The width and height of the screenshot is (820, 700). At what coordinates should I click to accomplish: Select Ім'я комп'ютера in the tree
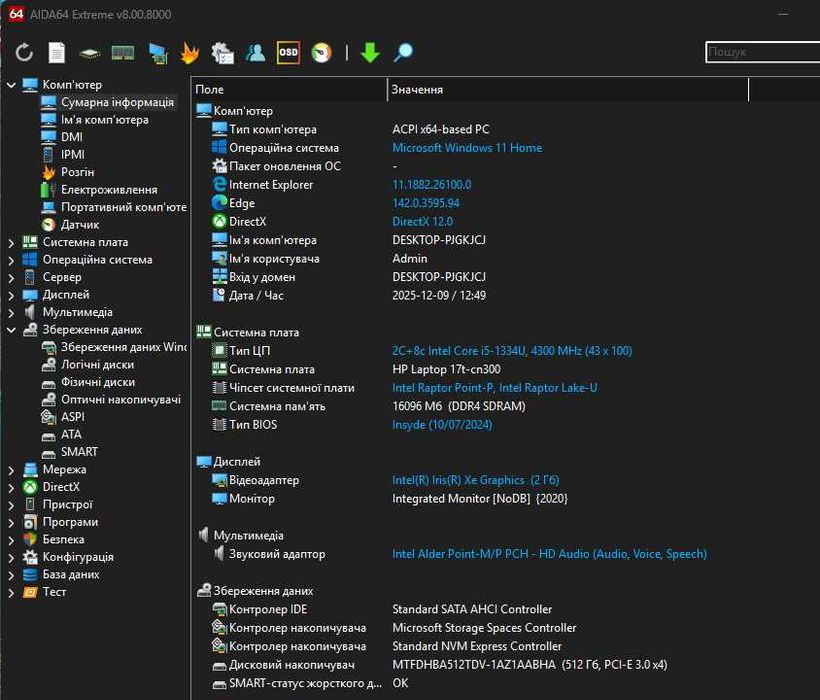105,120
